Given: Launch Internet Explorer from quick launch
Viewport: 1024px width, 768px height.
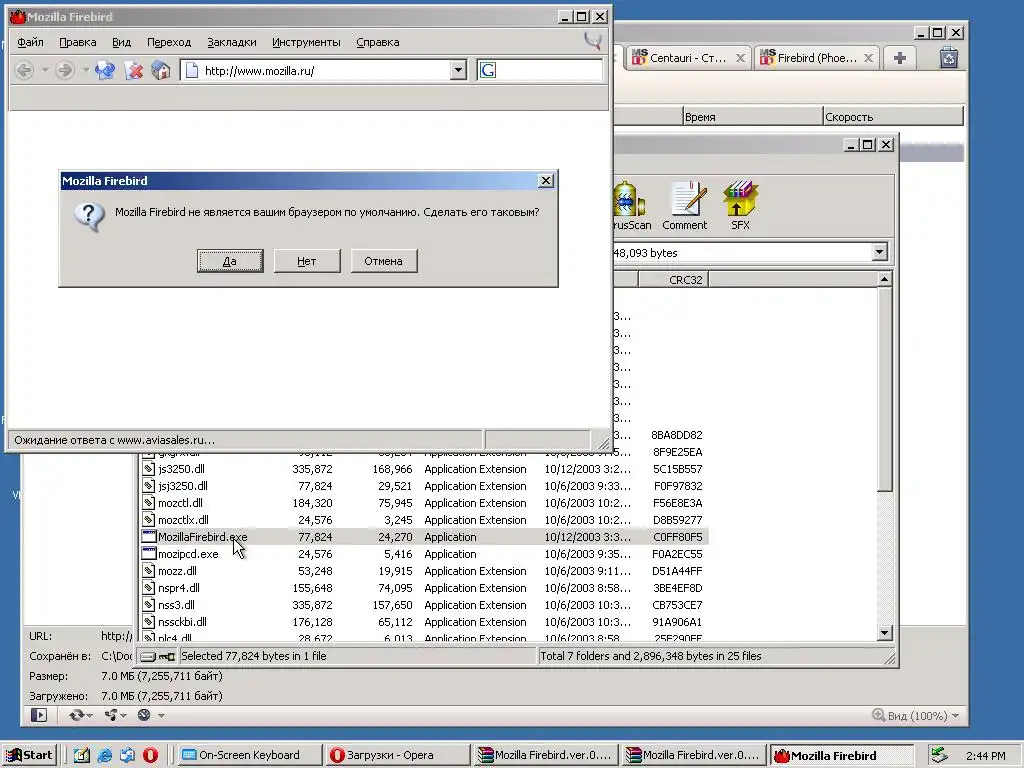Looking at the screenshot, I should [104, 755].
